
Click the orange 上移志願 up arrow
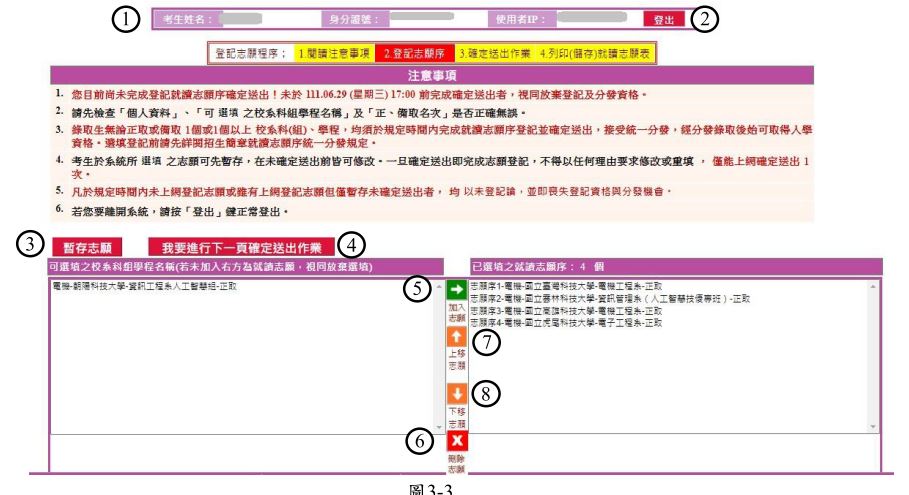point(457,337)
